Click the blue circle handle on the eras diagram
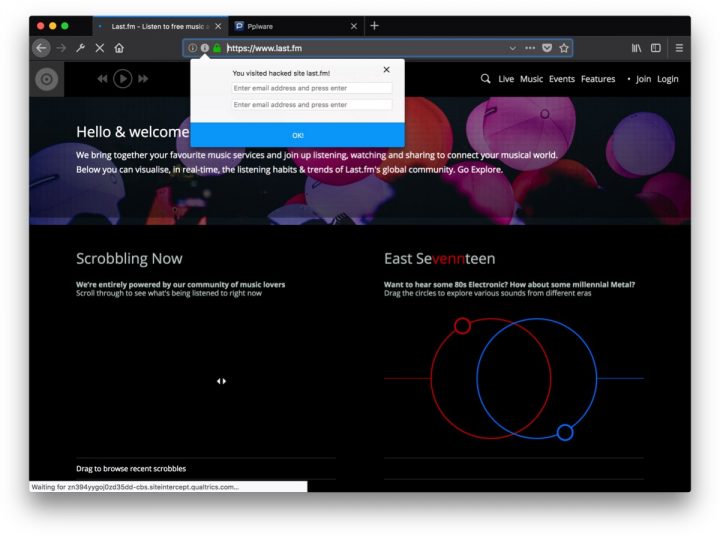The height and width of the screenshot is (537, 720). pos(565,432)
